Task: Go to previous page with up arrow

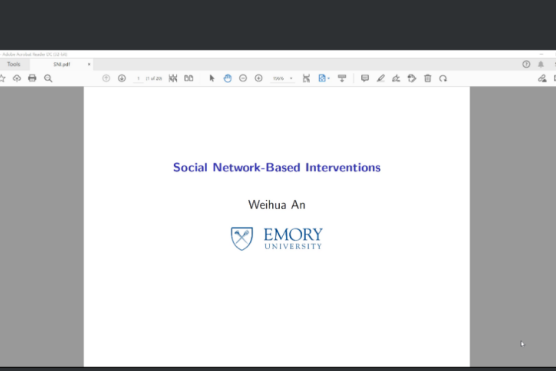Action: tap(106, 78)
